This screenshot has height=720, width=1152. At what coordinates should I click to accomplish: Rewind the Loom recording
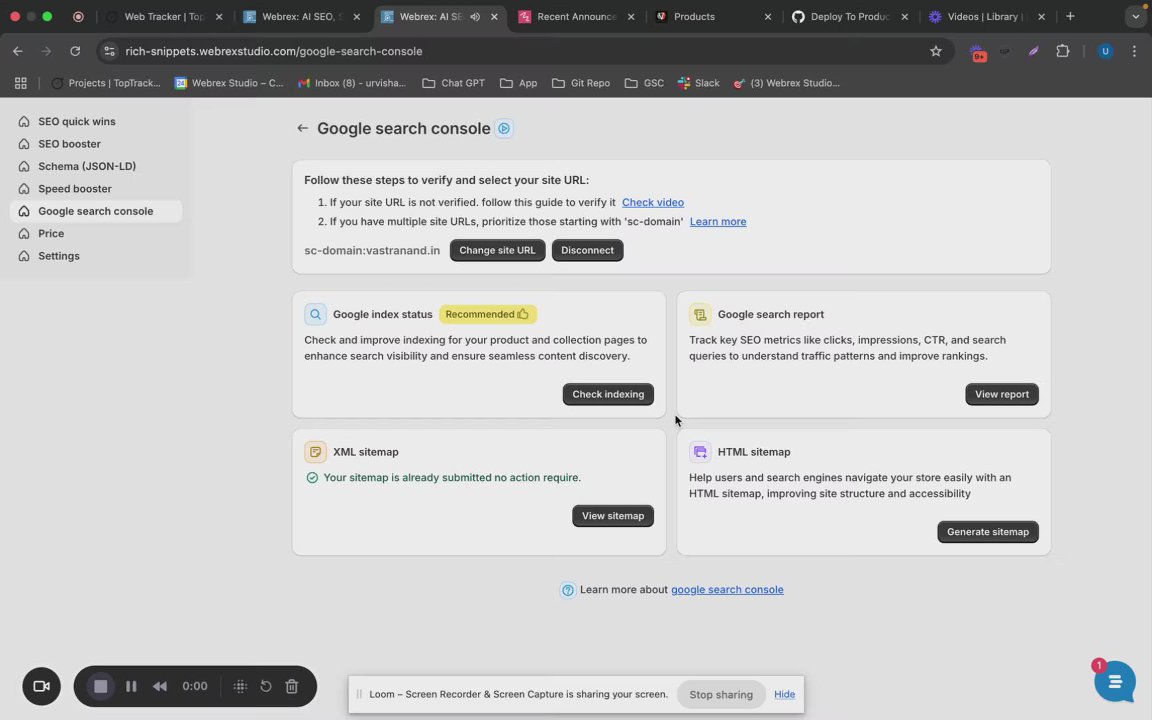pos(159,686)
